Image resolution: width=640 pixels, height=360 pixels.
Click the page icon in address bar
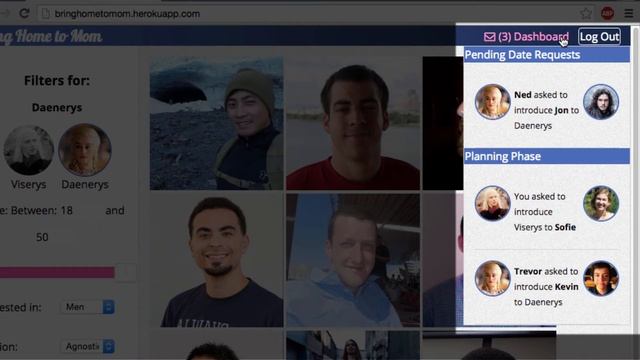(x=46, y=13)
